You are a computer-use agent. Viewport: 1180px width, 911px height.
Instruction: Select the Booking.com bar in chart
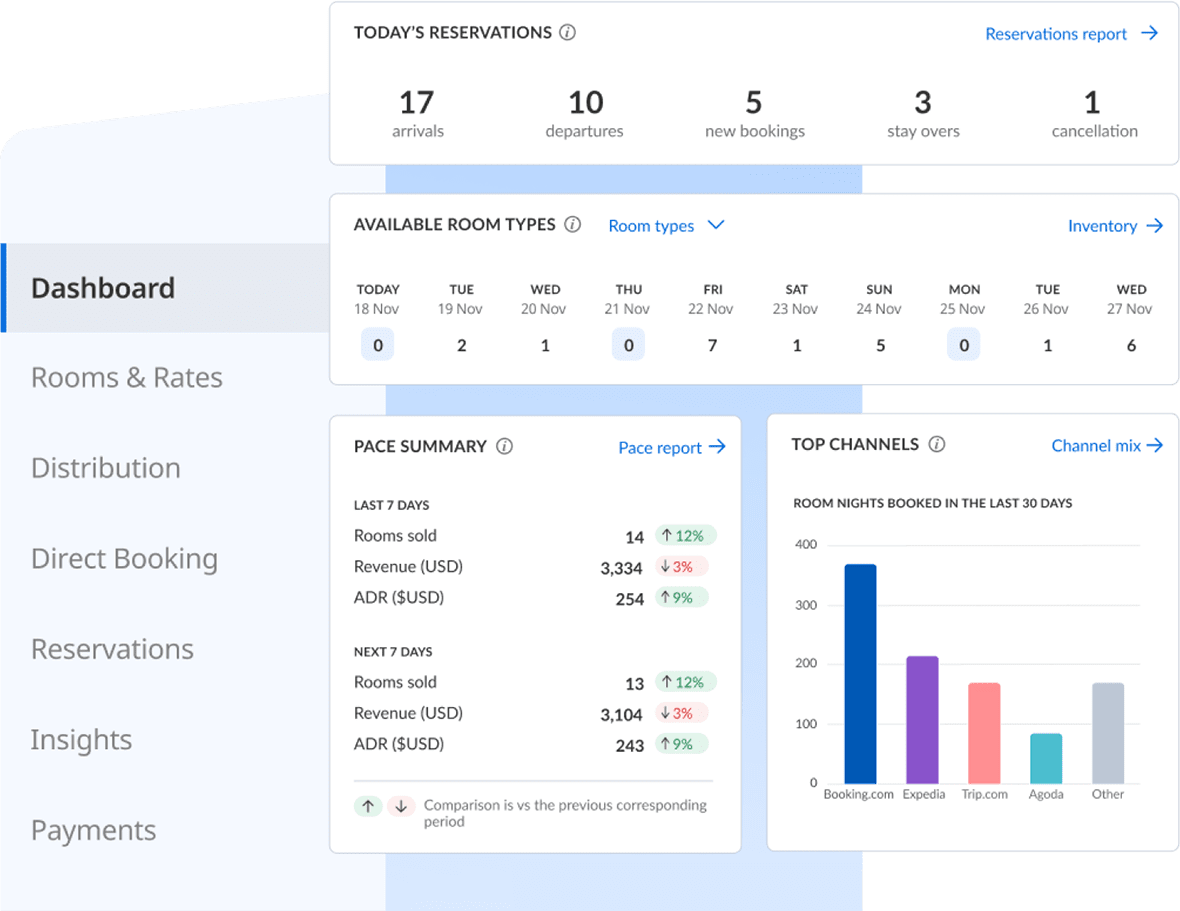(860, 673)
